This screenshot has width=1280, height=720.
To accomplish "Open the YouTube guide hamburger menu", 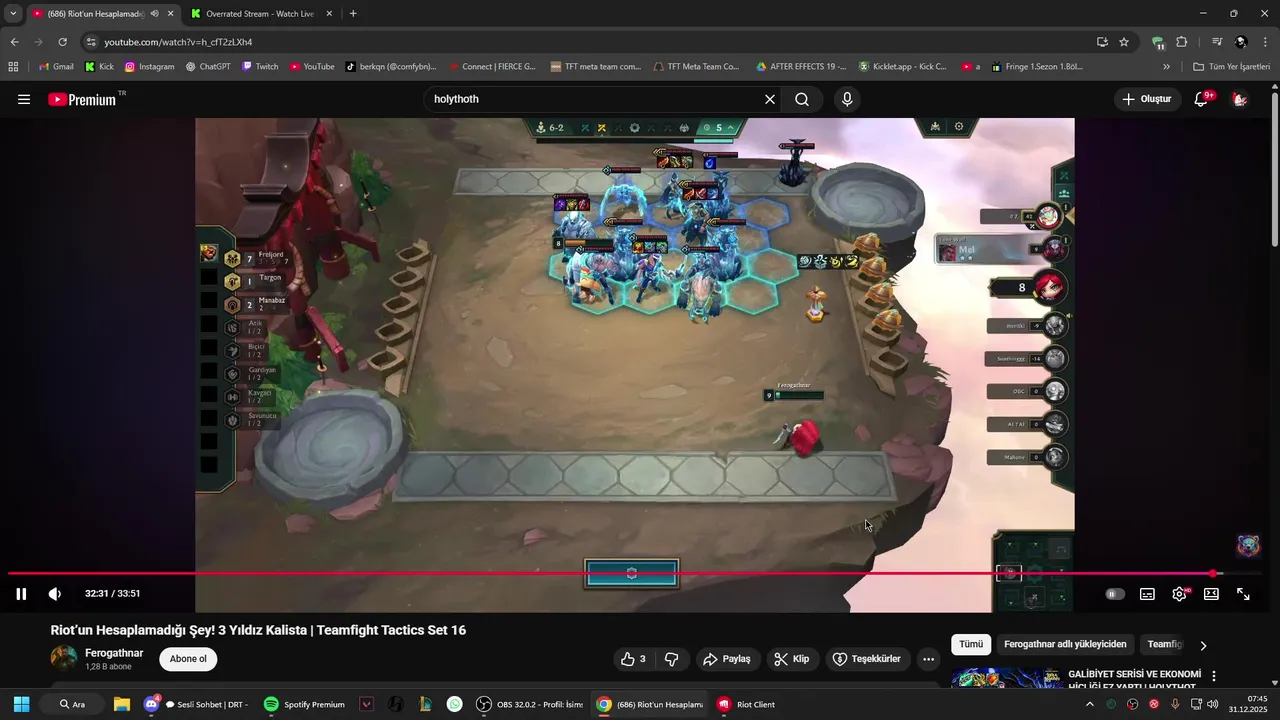I will click(x=24, y=99).
